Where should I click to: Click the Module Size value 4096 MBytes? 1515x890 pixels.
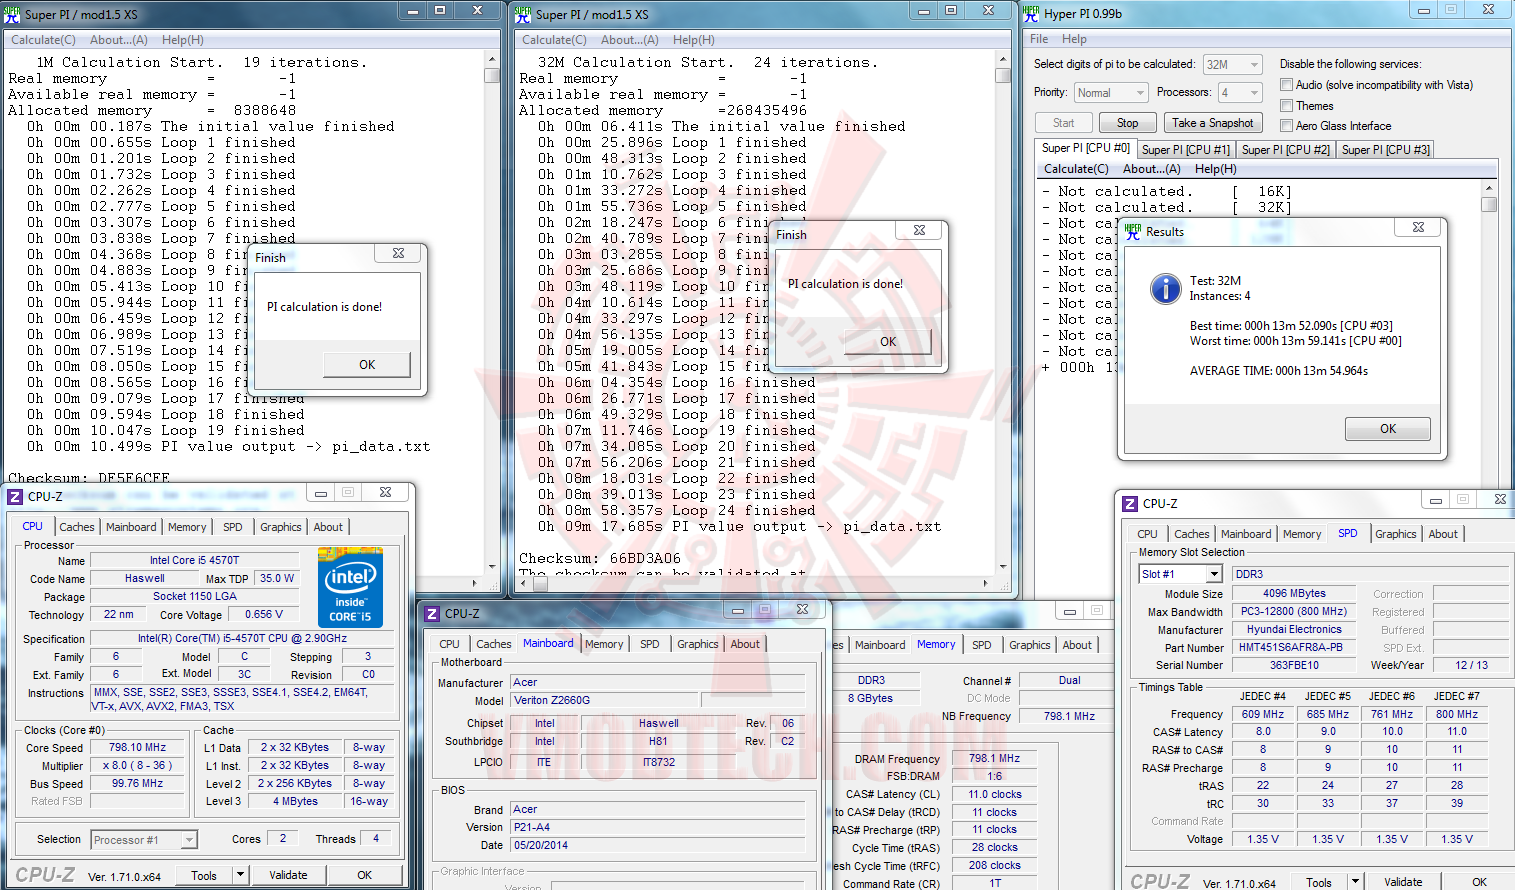click(1294, 593)
